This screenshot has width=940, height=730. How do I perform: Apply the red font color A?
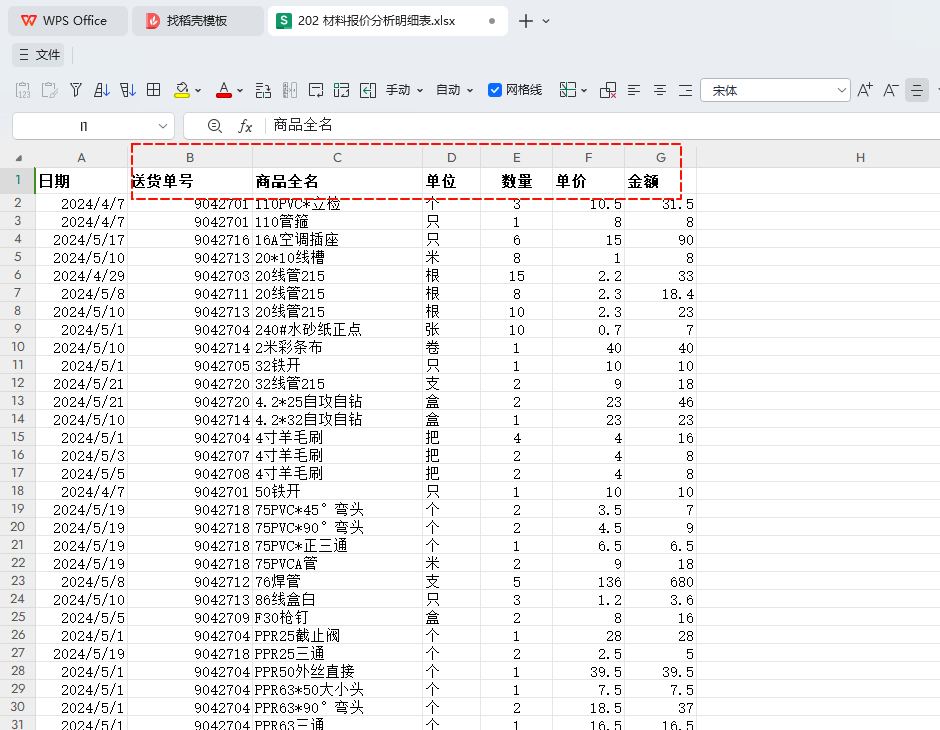224,91
